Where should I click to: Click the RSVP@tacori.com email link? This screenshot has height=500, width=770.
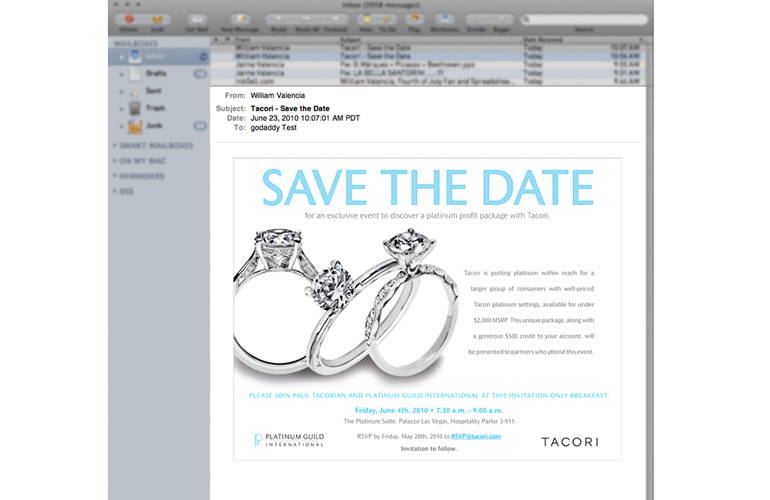tap(476, 436)
